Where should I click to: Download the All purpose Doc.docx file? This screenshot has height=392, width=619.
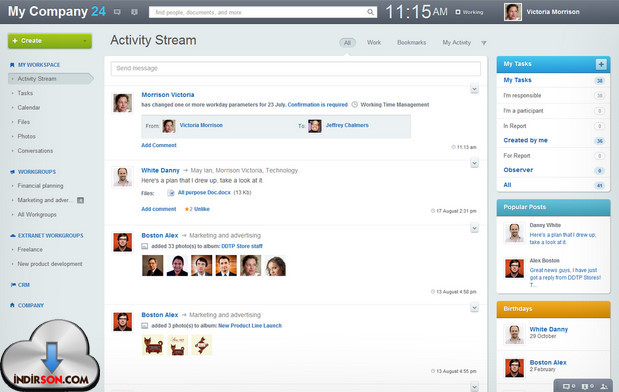[204, 193]
